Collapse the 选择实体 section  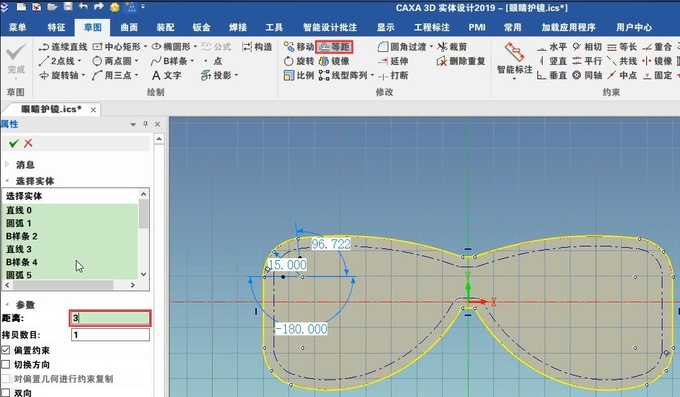click(x=7, y=180)
